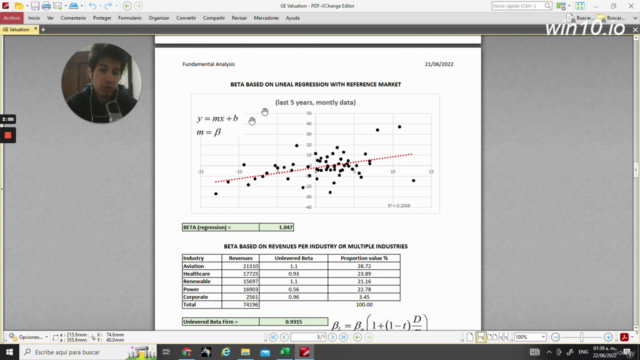Viewport: 640px width, 360px height.
Task: Select the GE Valuation document tab
Action: click(16, 29)
